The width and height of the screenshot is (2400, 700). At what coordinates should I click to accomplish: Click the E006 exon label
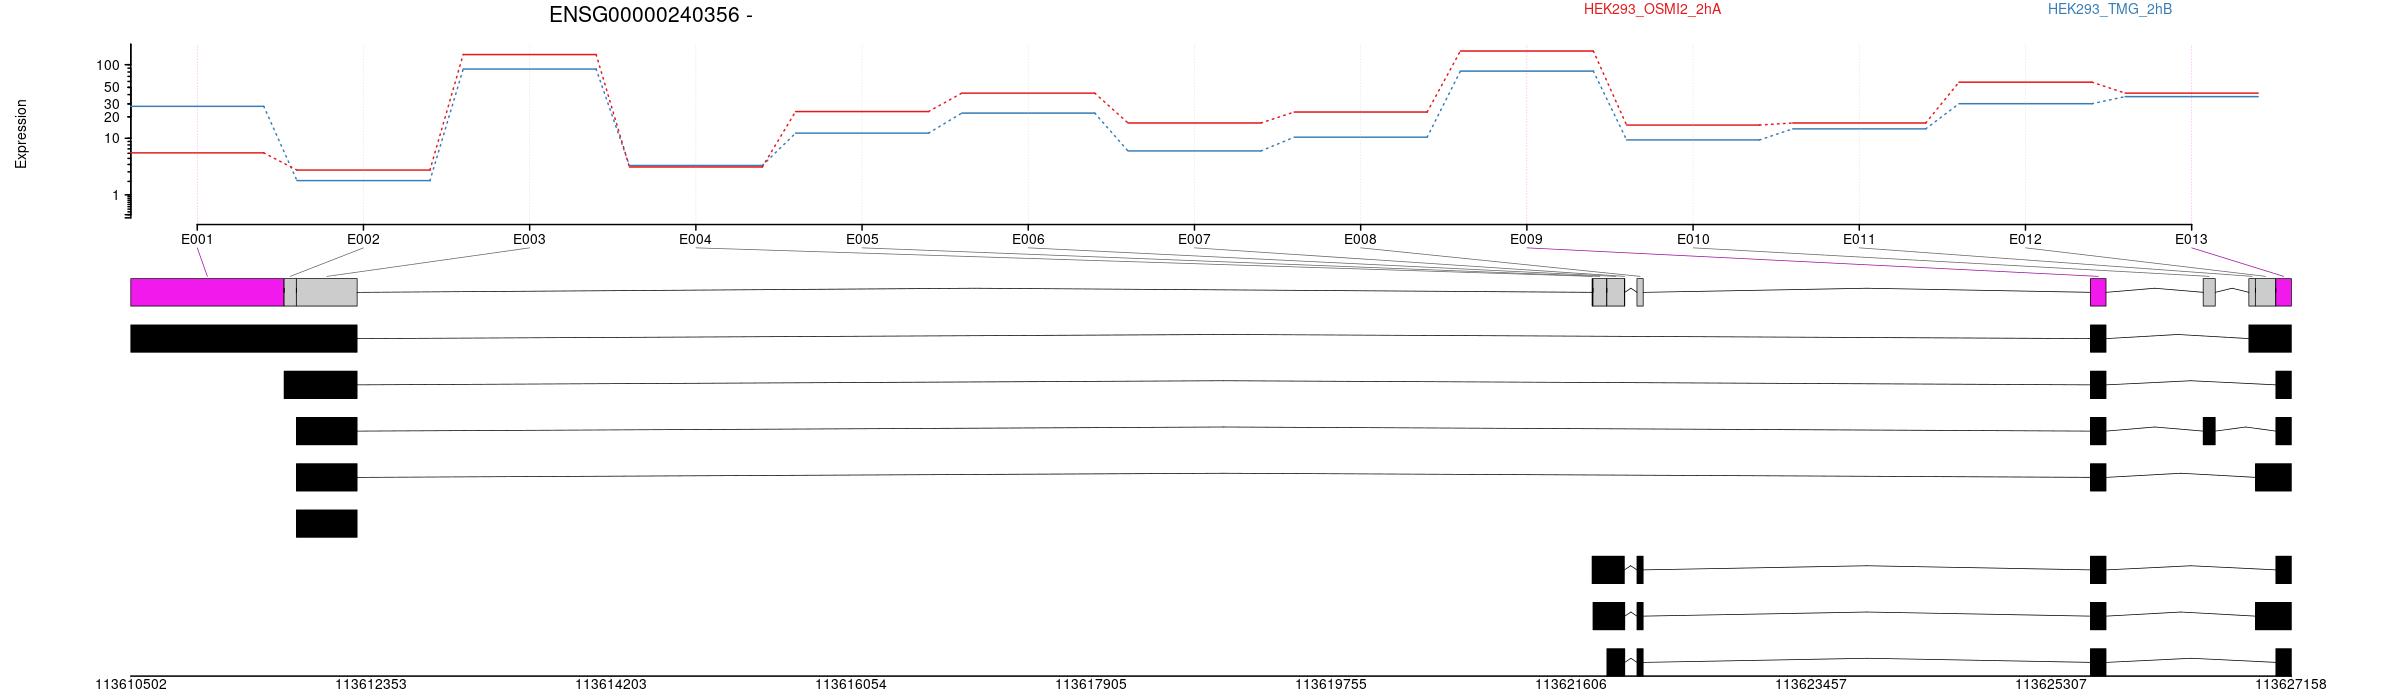[x=1028, y=239]
